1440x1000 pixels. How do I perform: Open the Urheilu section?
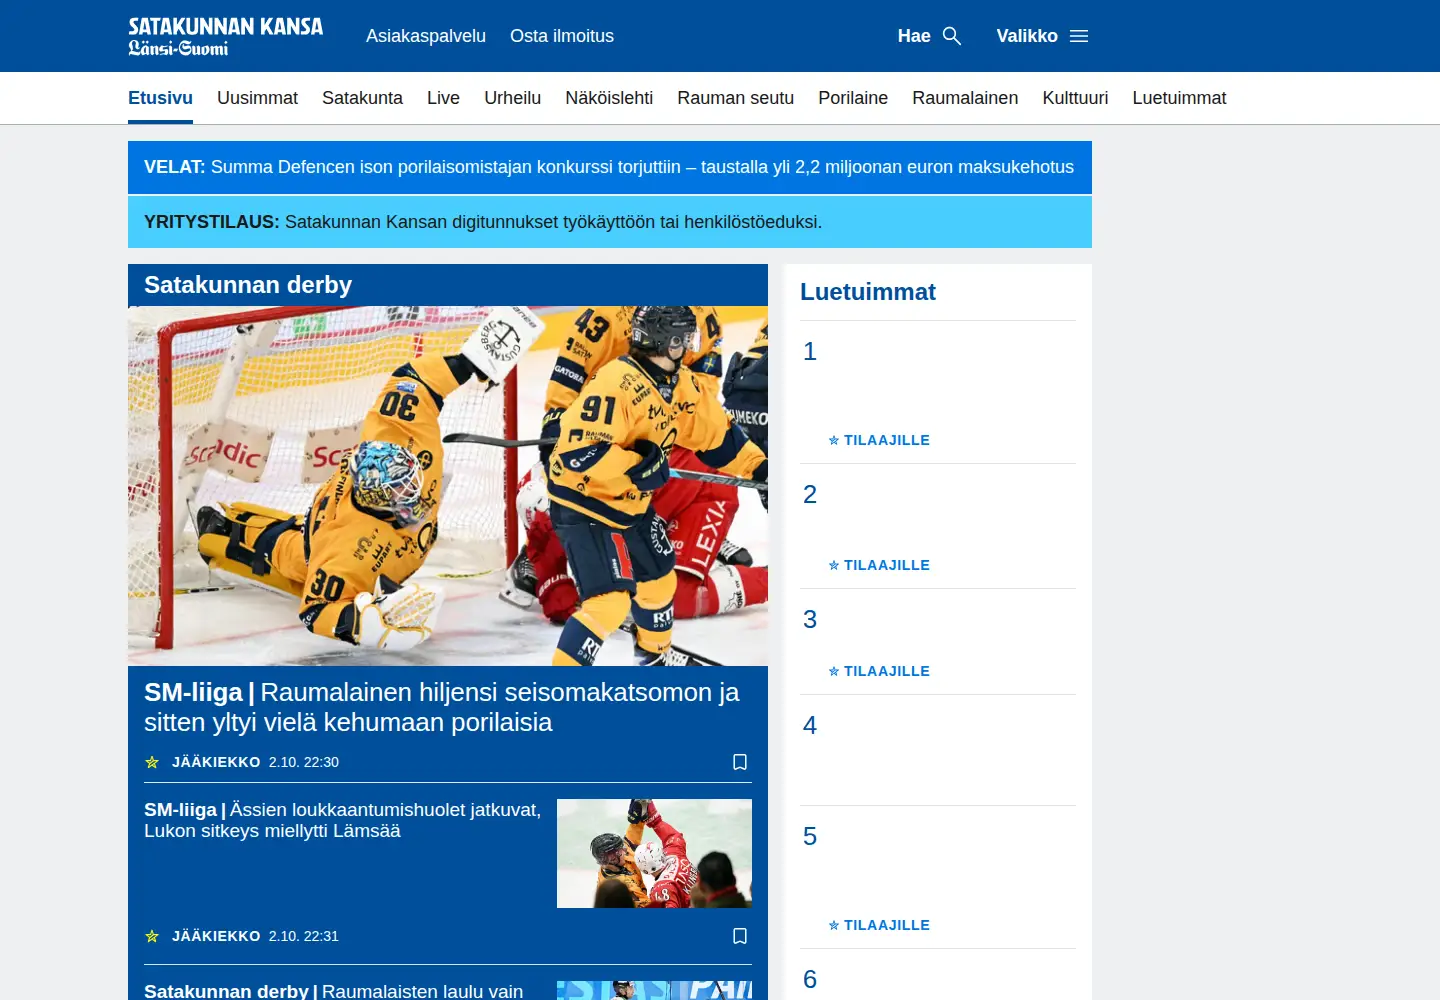tap(512, 98)
